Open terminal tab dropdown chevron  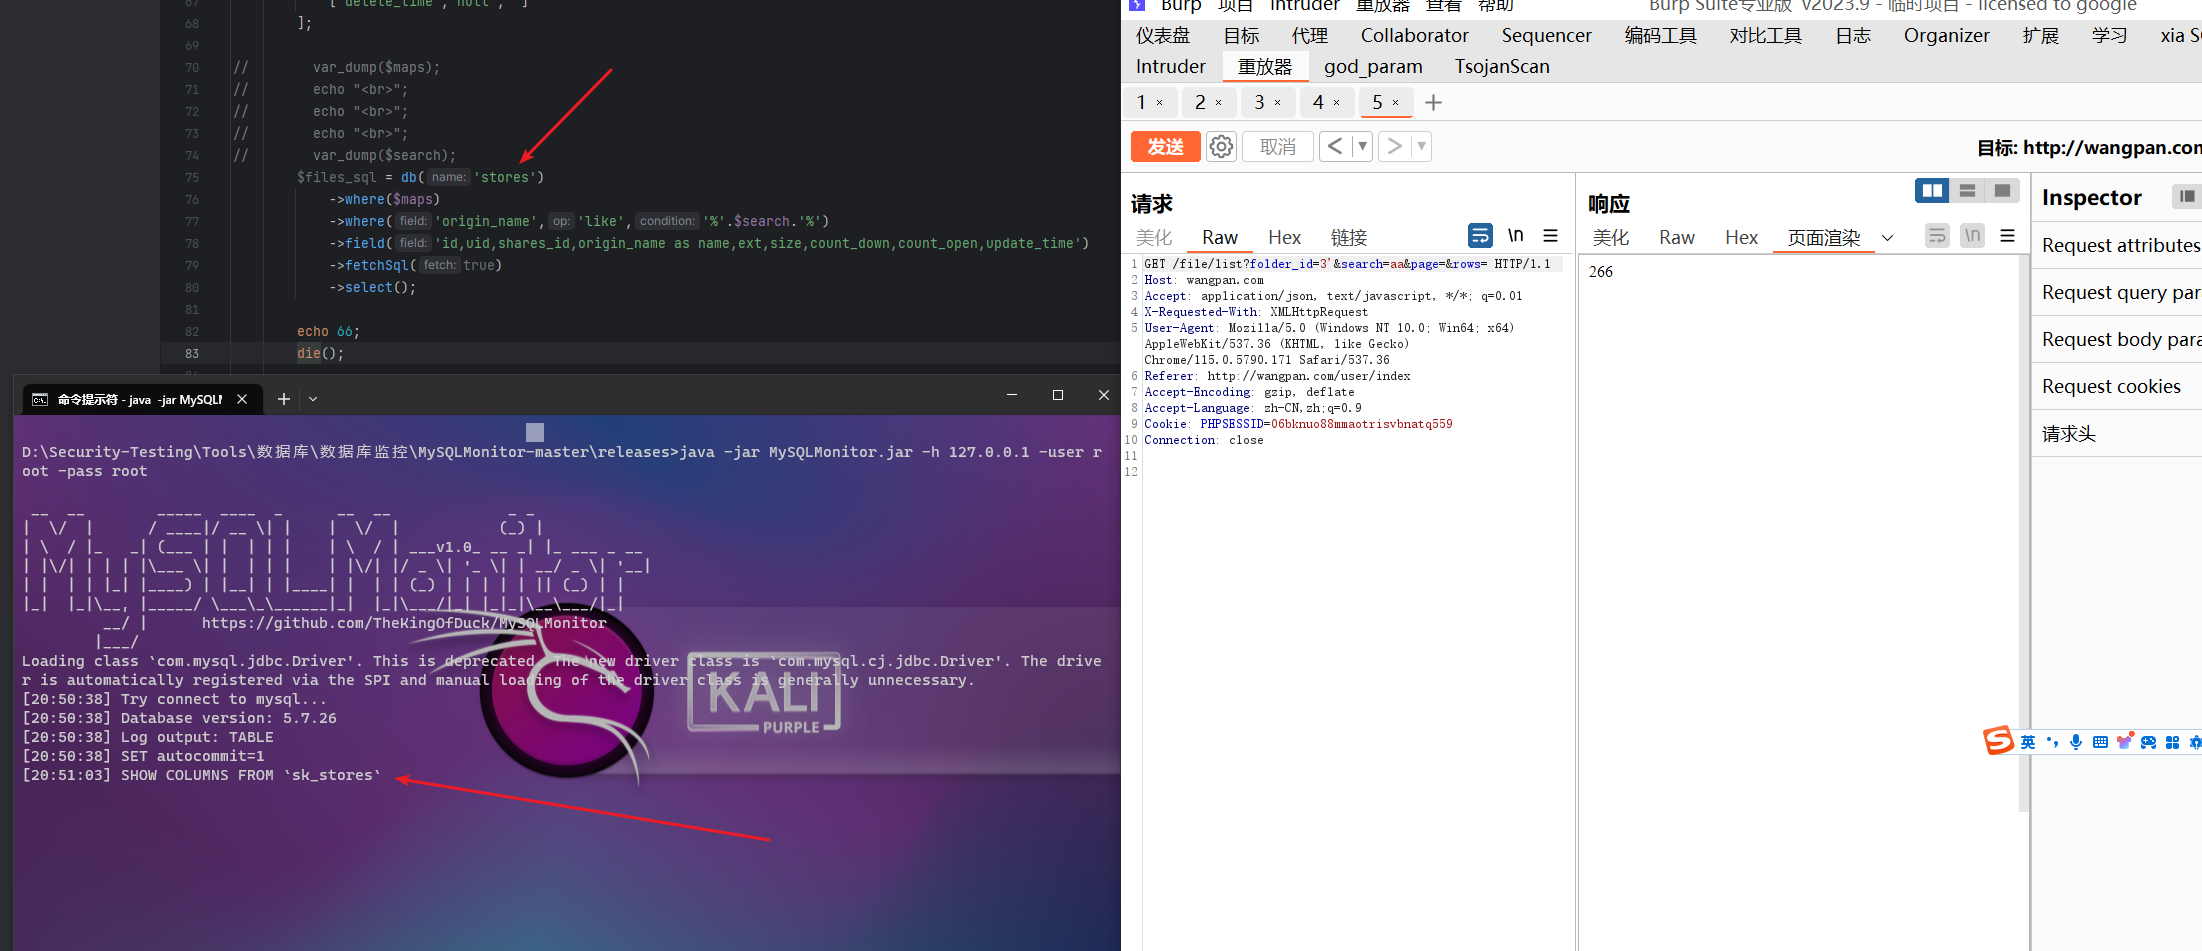click(313, 399)
